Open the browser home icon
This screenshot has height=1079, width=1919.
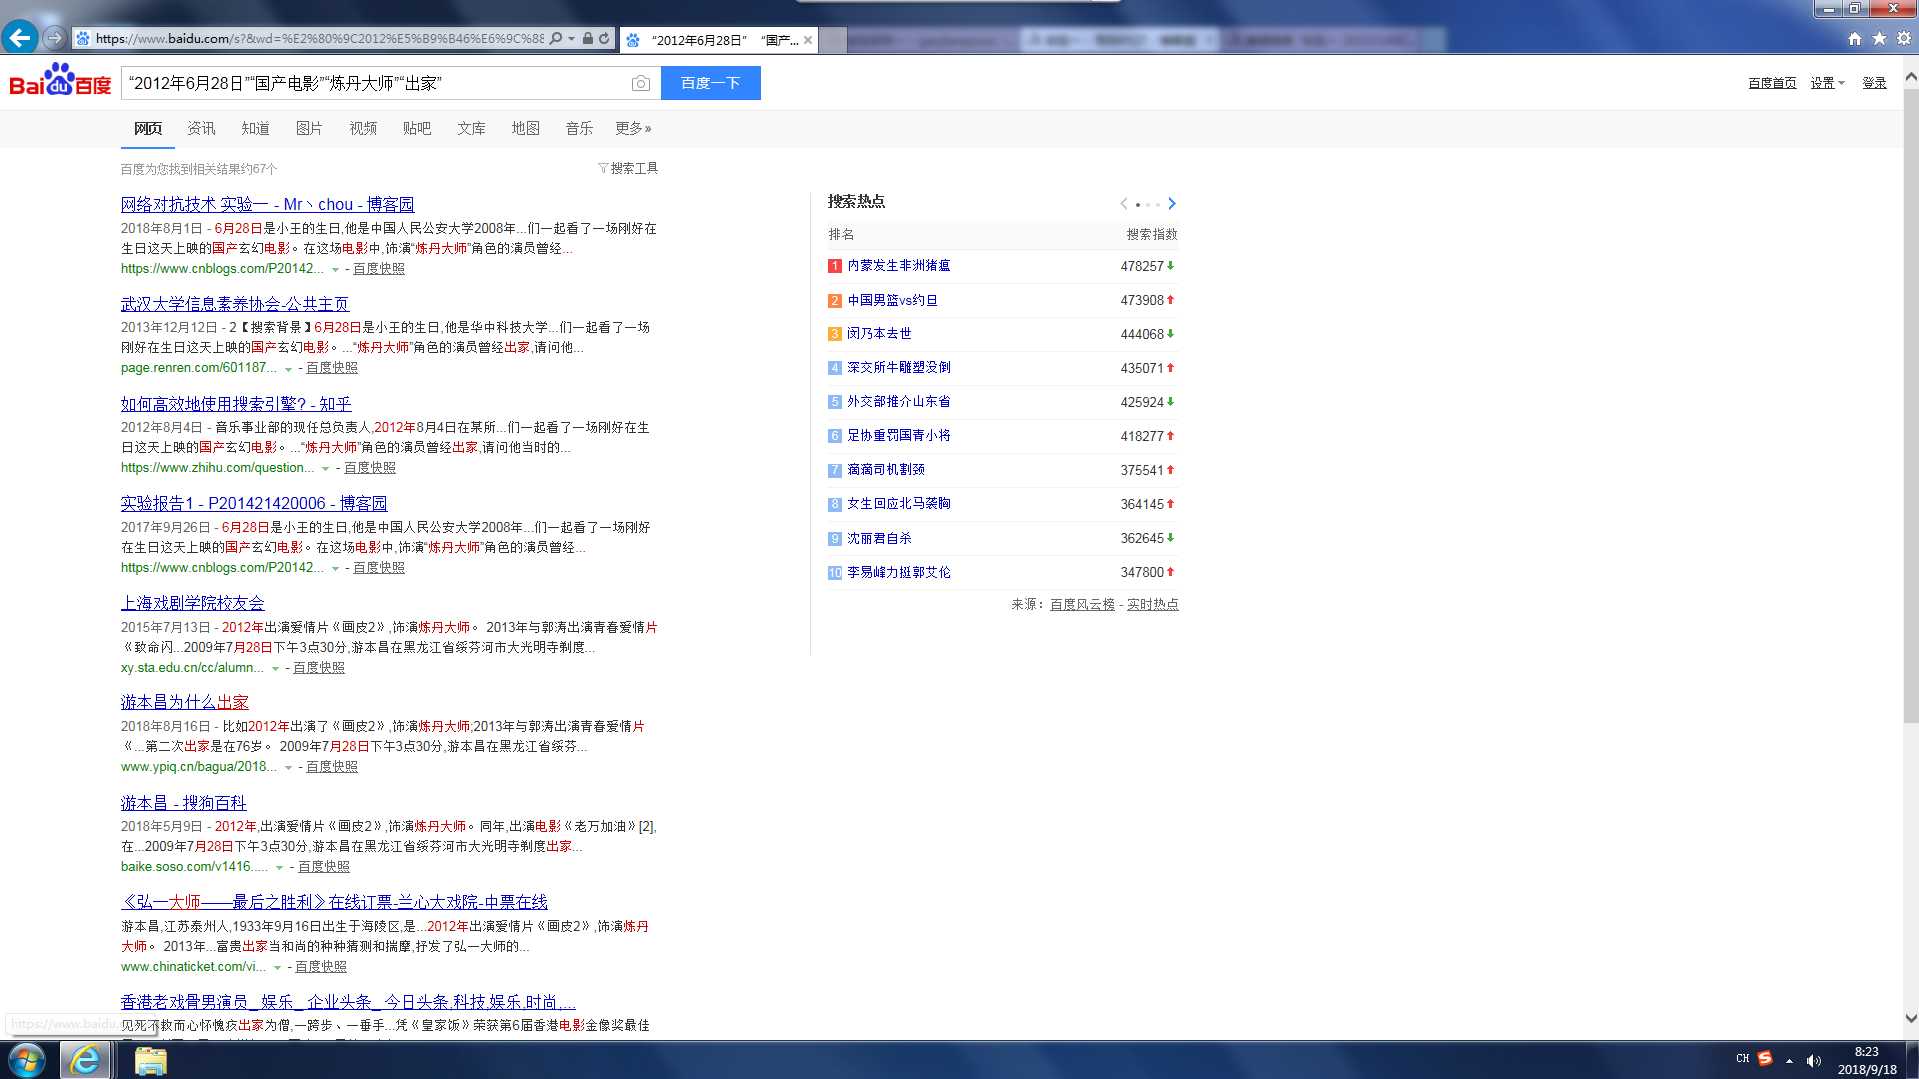click(1855, 38)
